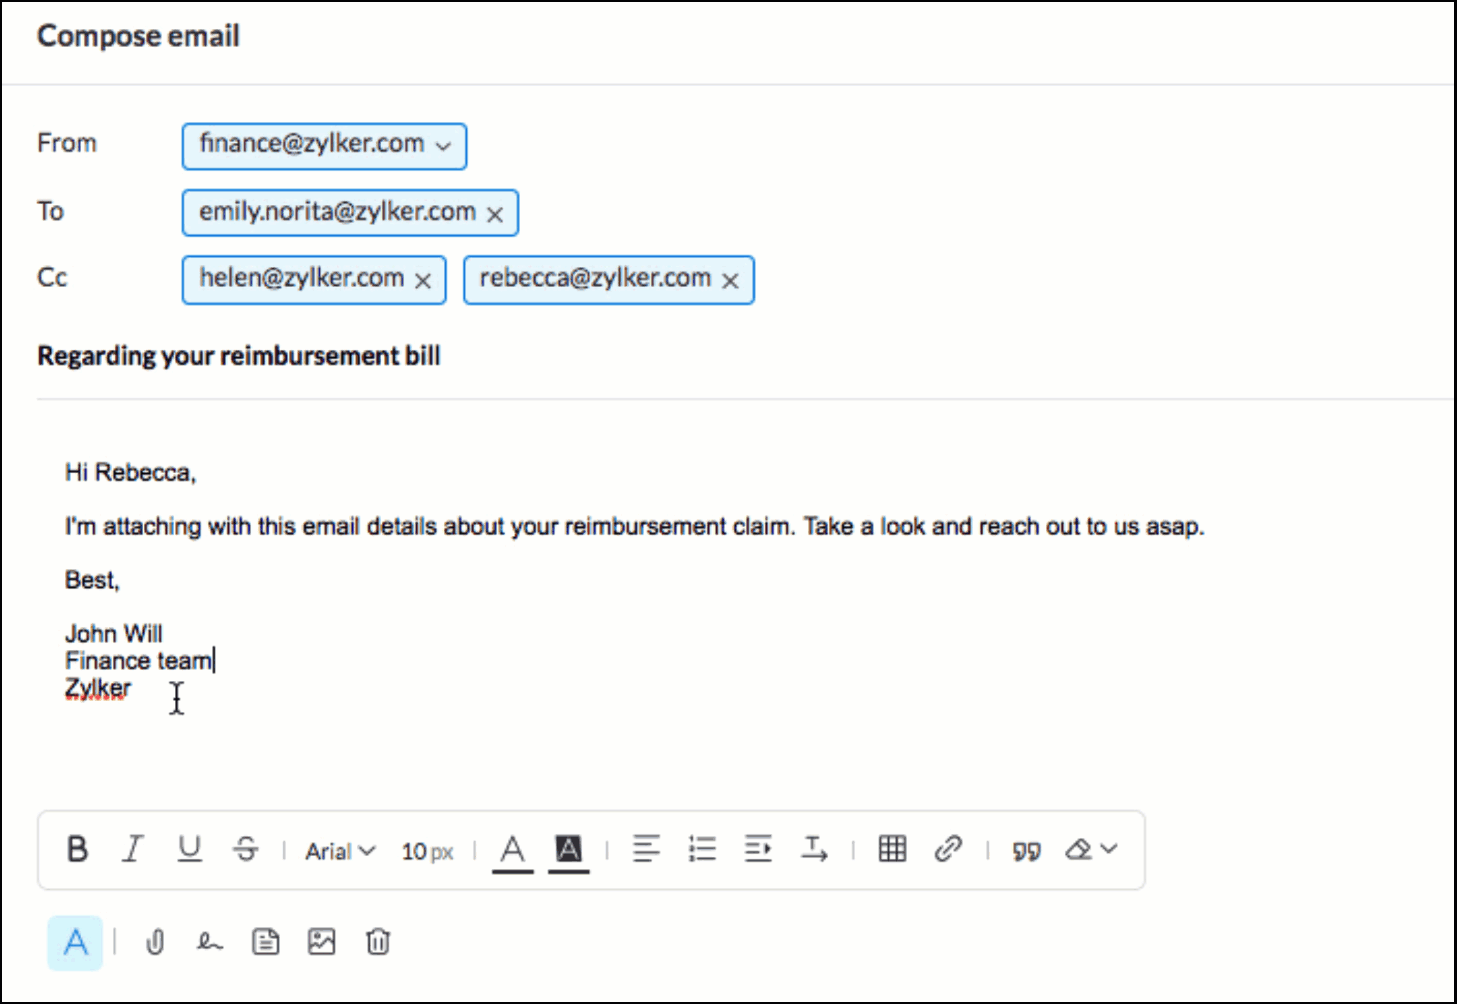Remove helen@zylker.com from Cc
Screen dimensions: 1457x1004
point(423,281)
